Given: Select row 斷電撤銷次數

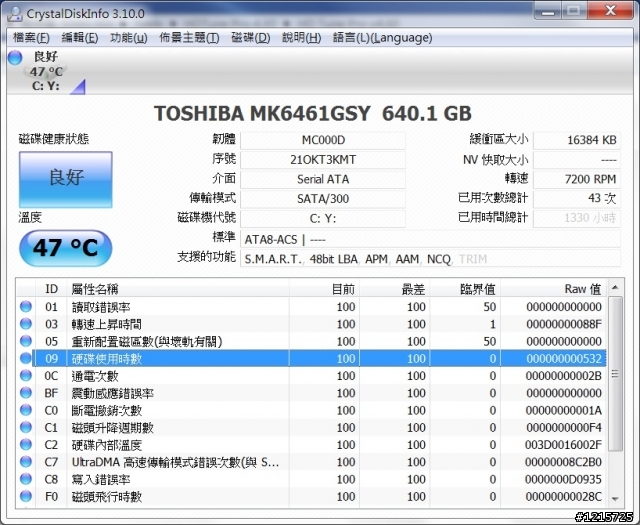Looking at the screenshot, I should [x=311, y=410].
